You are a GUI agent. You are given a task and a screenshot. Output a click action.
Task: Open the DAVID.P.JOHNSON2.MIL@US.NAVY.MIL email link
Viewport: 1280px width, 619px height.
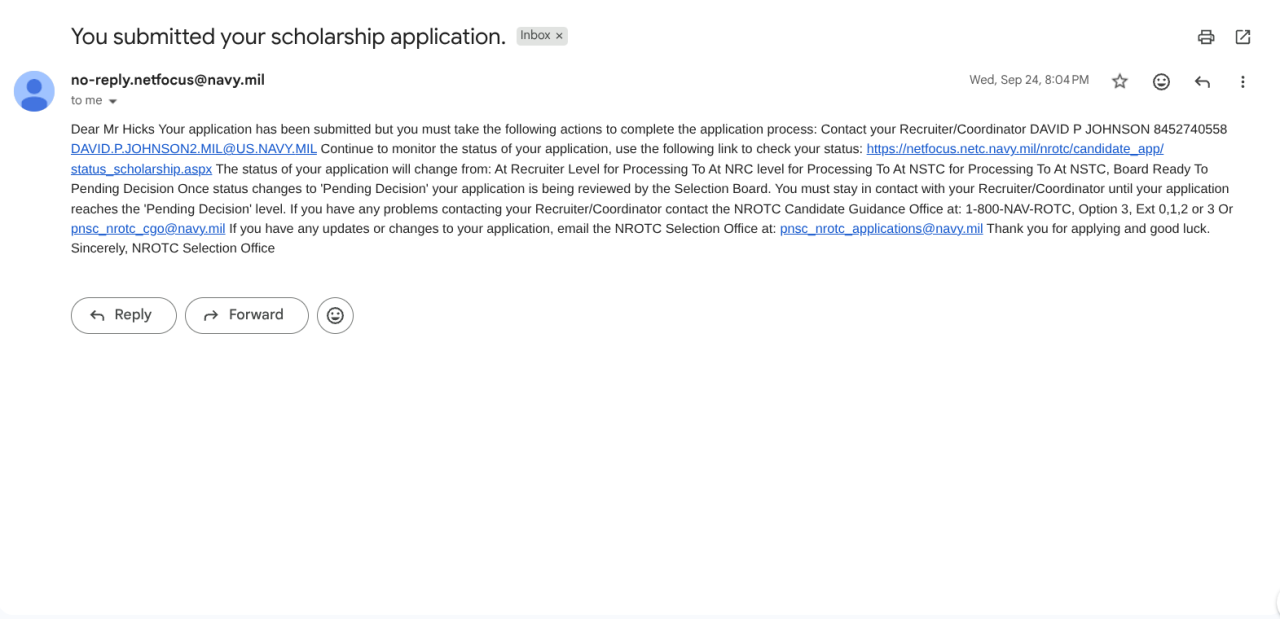tap(193, 149)
